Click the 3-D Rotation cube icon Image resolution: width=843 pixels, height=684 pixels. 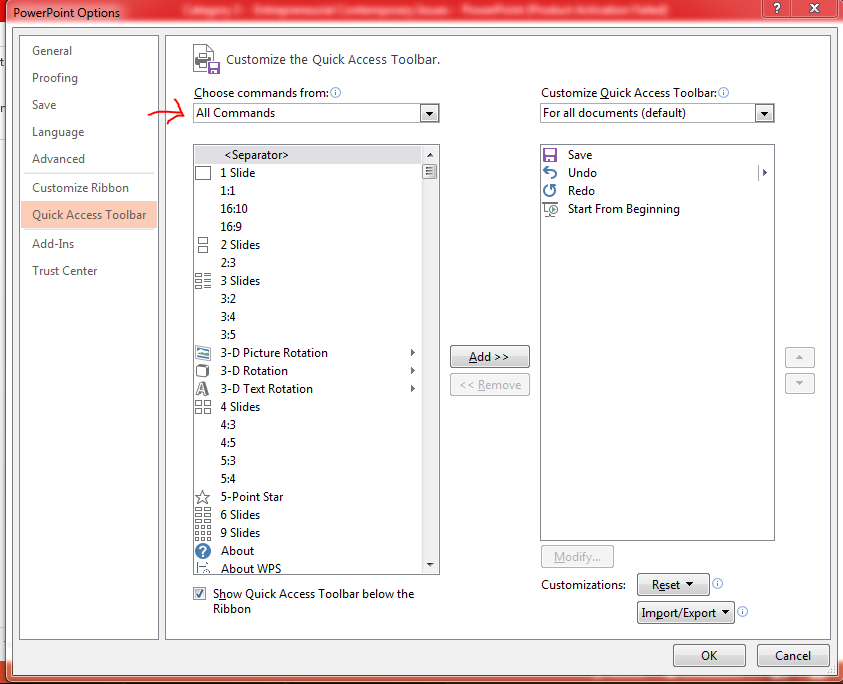click(x=203, y=371)
